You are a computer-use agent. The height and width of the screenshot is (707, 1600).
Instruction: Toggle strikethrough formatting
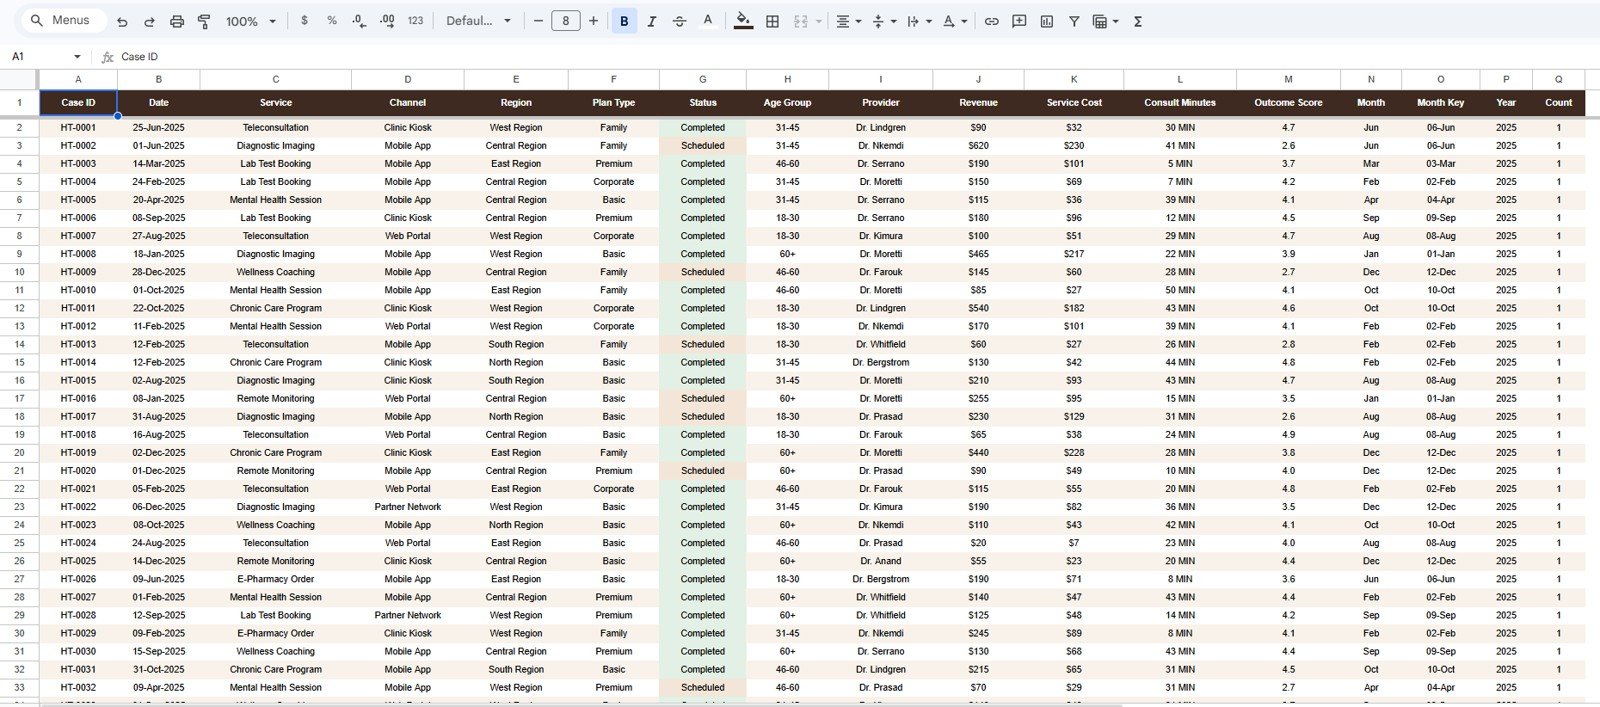(680, 21)
